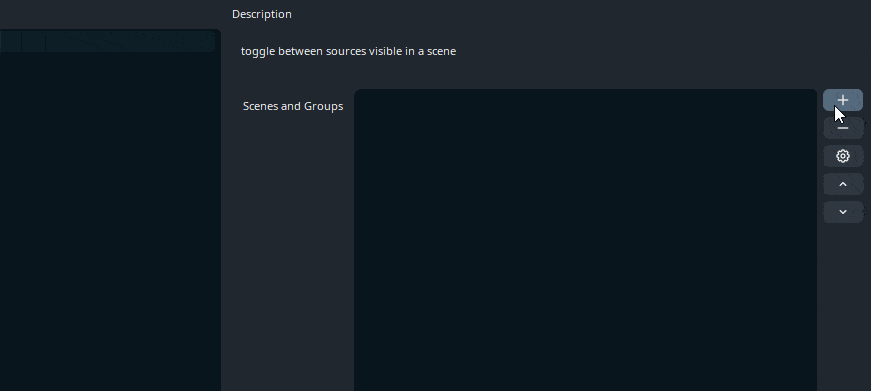Viewport: 871px width, 391px height.
Task: Move selected scene down with the chevron
Action: coord(843,212)
